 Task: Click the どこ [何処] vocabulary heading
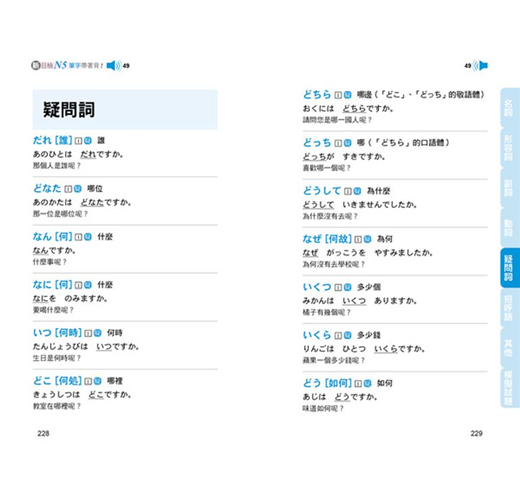click(x=57, y=381)
